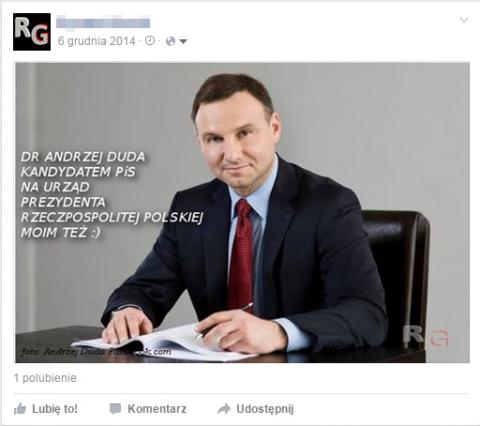Image resolution: width=480 pixels, height=426 pixels.
Task: Open the posted photo of man at desk
Action: tap(242, 212)
